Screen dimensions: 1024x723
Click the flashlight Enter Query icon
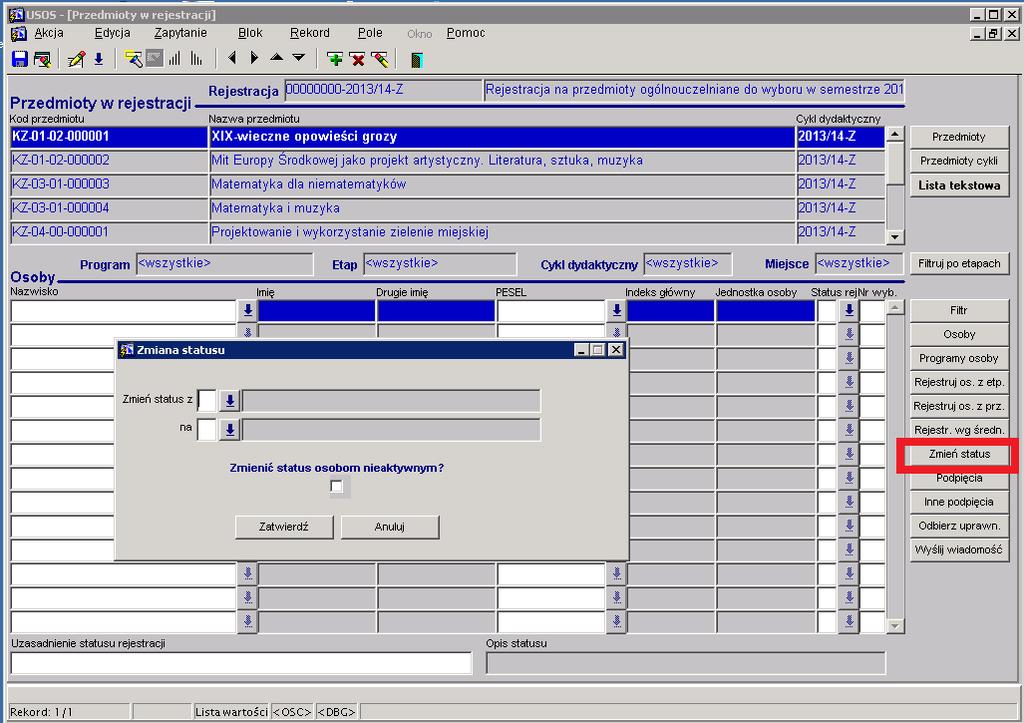point(133,59)
